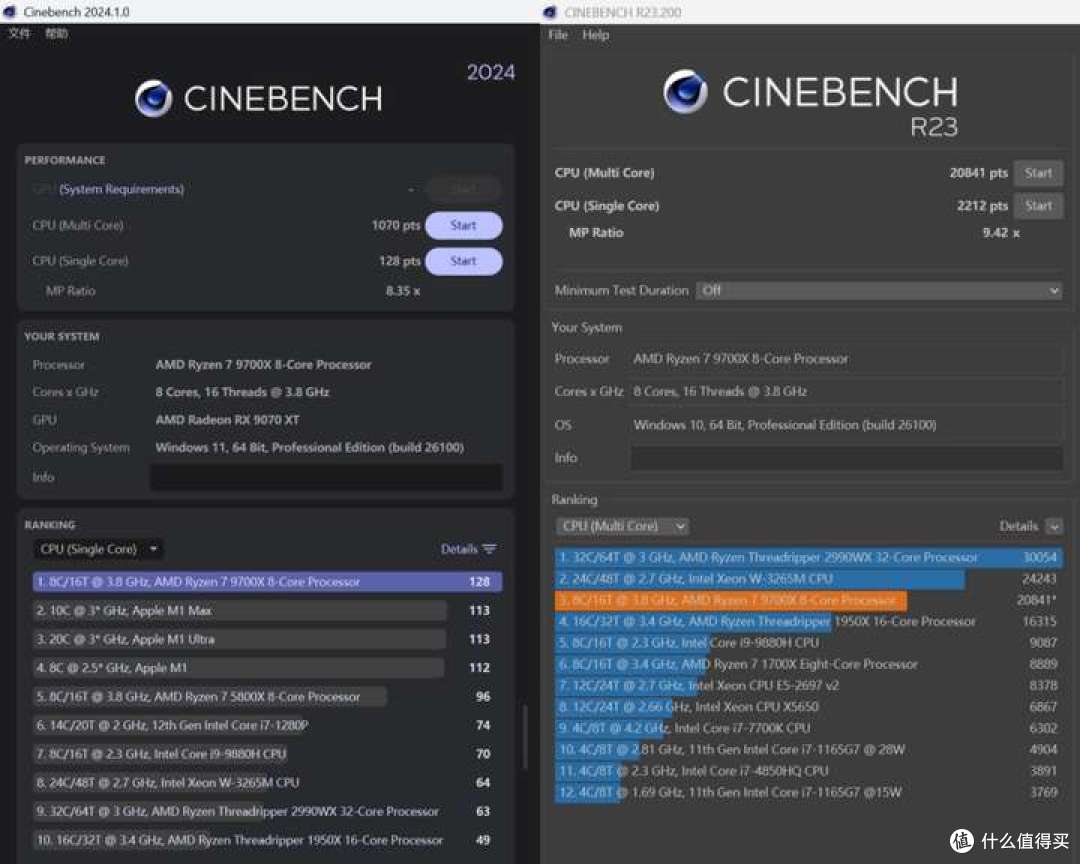Click the Cinebench R23 logo sphere

[x=685, y=92]
